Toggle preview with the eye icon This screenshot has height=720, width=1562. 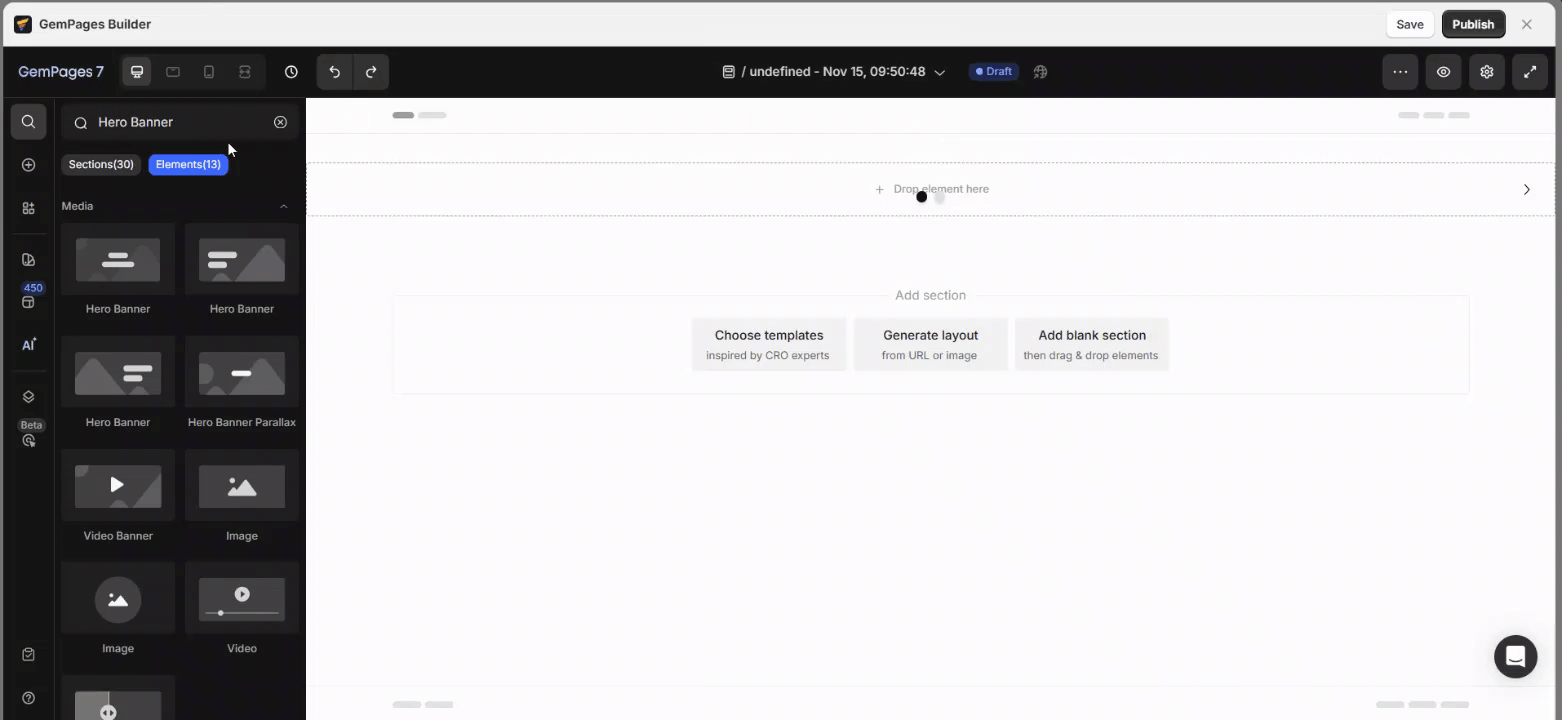[x=1443, y=72]
